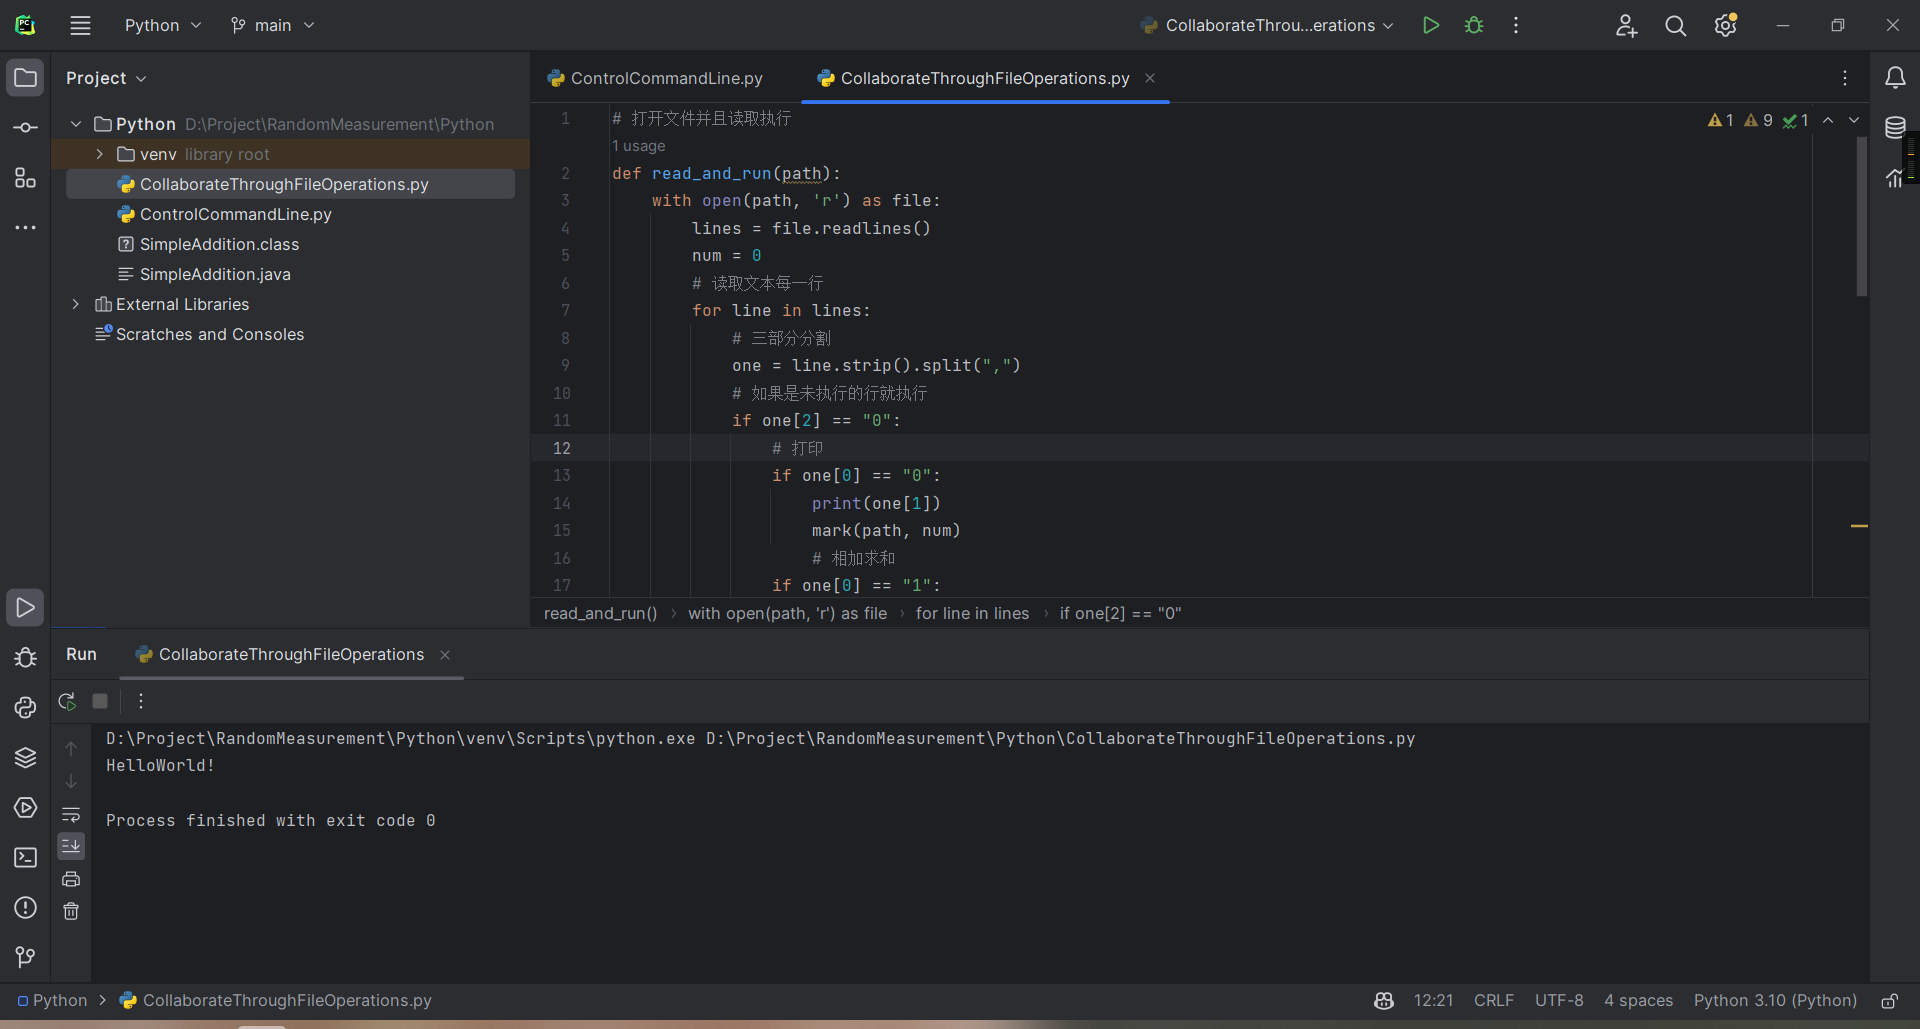Collapse the Python root folder
This screenshot has width=1920, height=1029.
pyautogui.click(x=76, y=124)
